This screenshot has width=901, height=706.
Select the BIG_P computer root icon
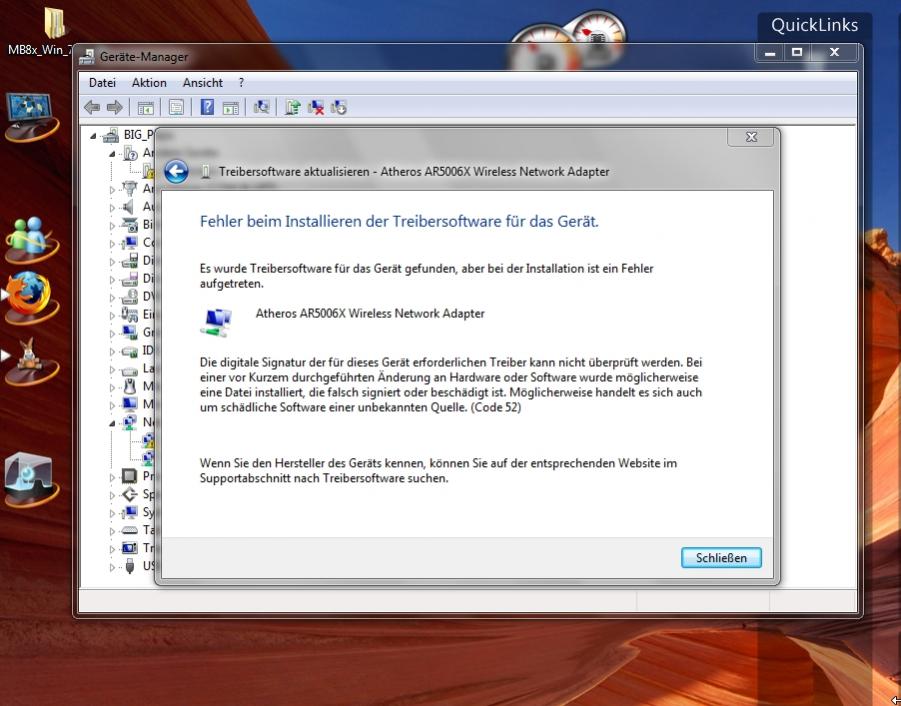point(110,135)
